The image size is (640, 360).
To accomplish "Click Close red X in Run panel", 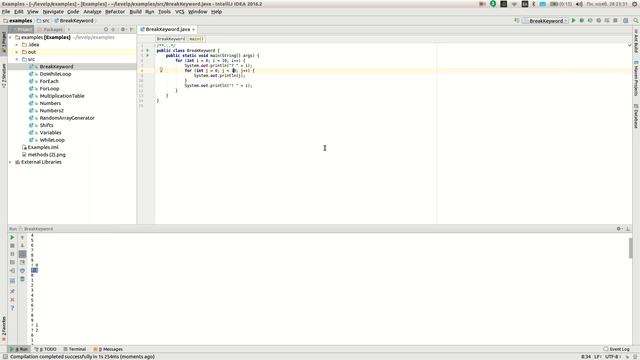I will click(12, 300).
